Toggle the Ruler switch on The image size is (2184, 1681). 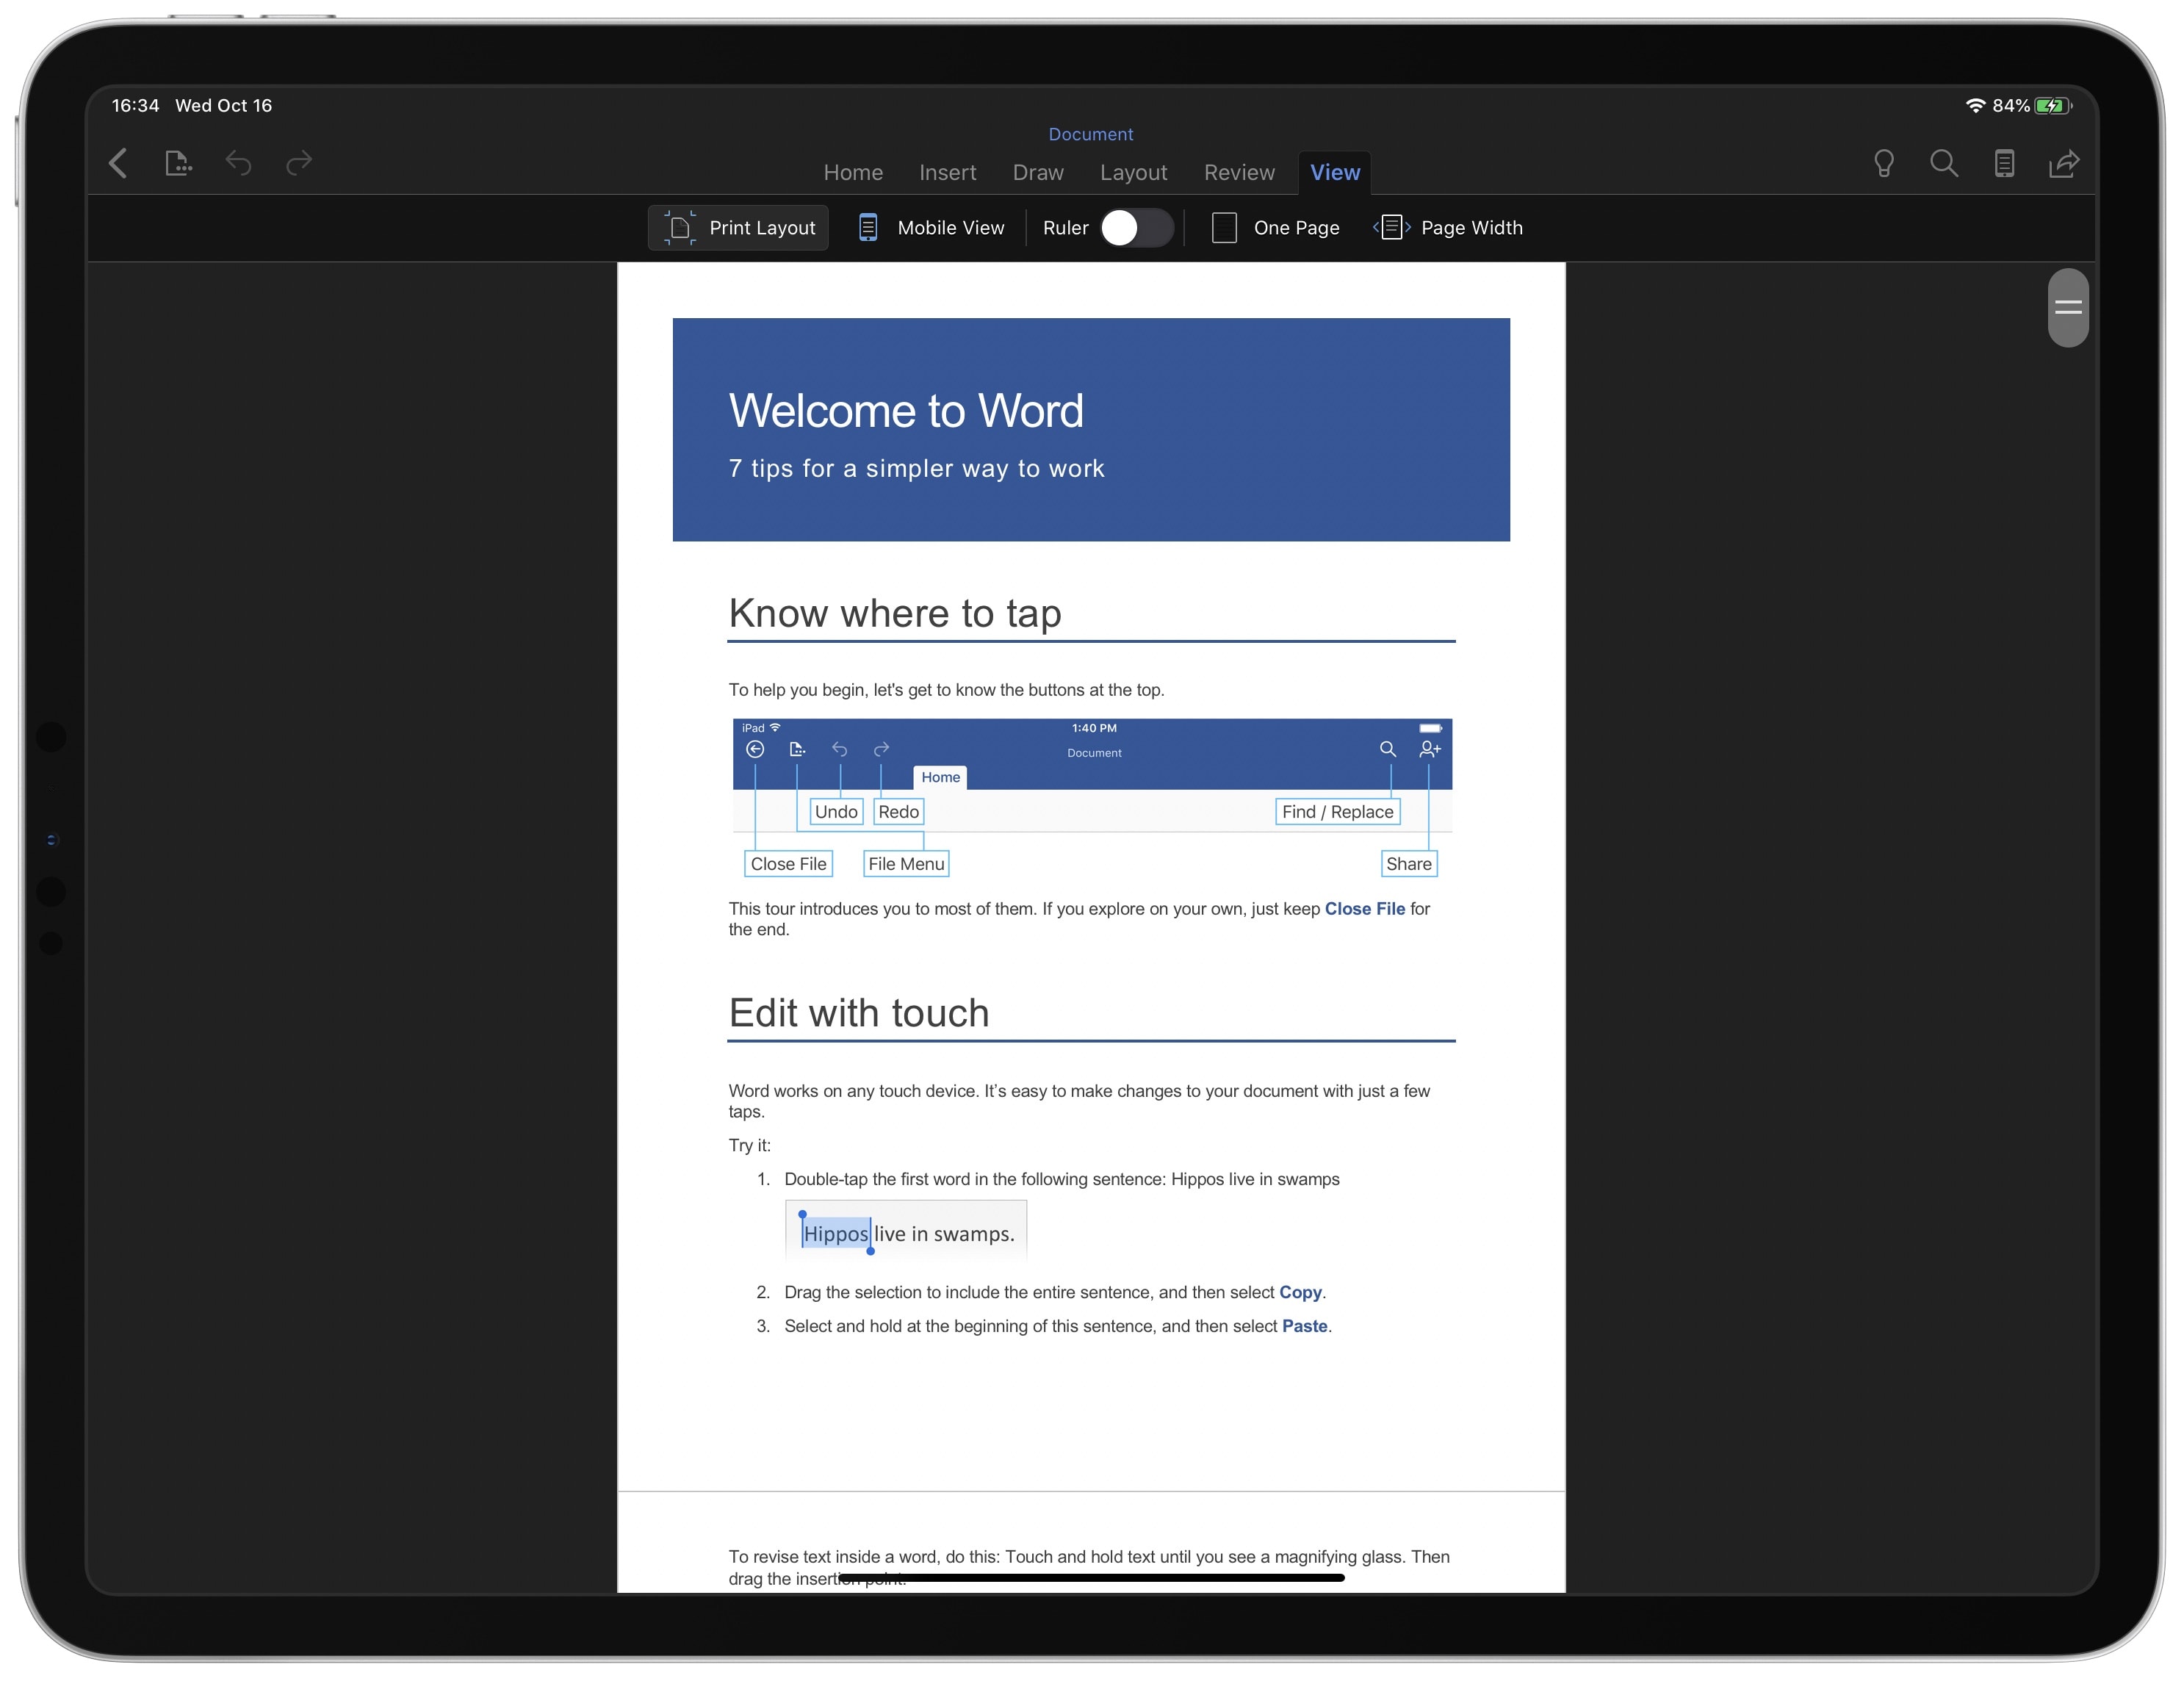click(1136, 228)
